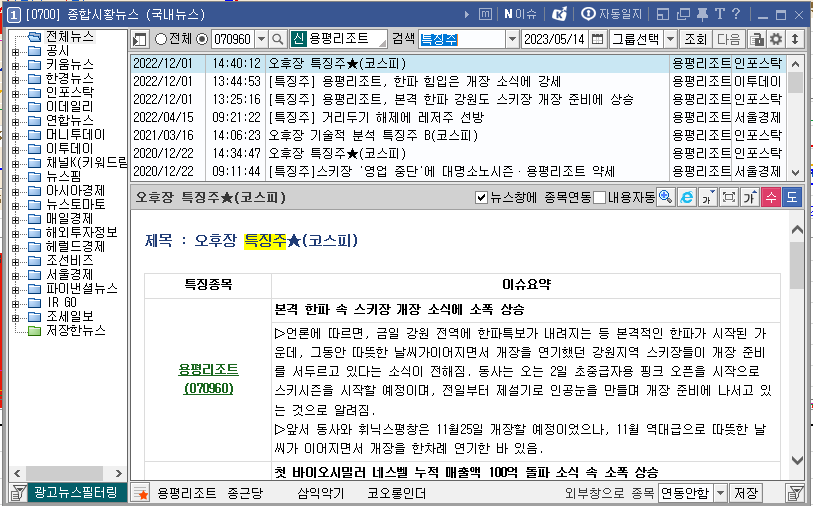Viewport: 813px width, 506px height.
Task: Click the up-down arrow layout icon
Action: [795, 39]
